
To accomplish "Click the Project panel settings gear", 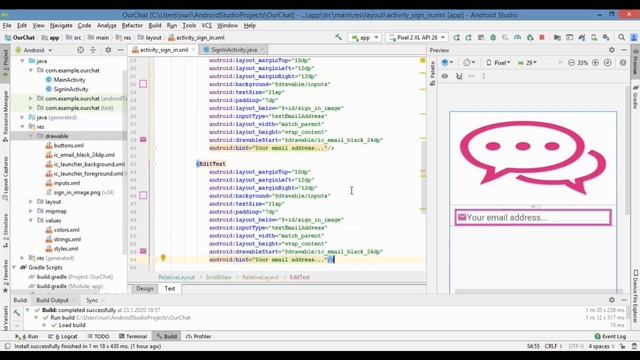I will [108, 50].
